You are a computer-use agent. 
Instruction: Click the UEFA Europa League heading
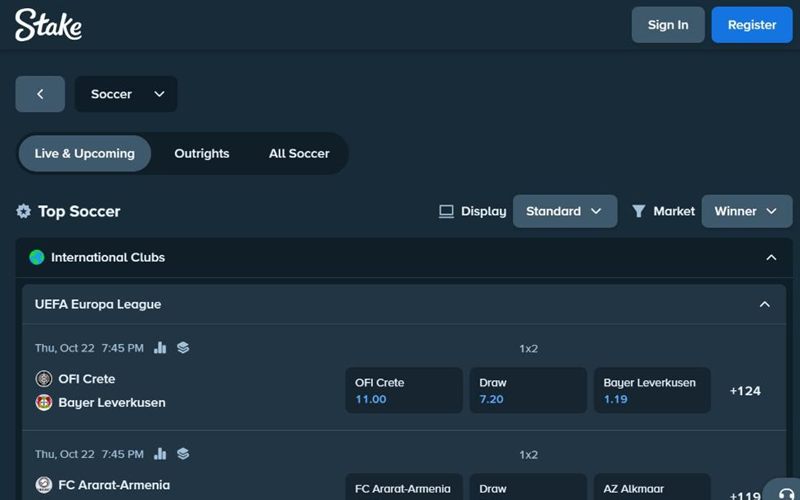98,304
